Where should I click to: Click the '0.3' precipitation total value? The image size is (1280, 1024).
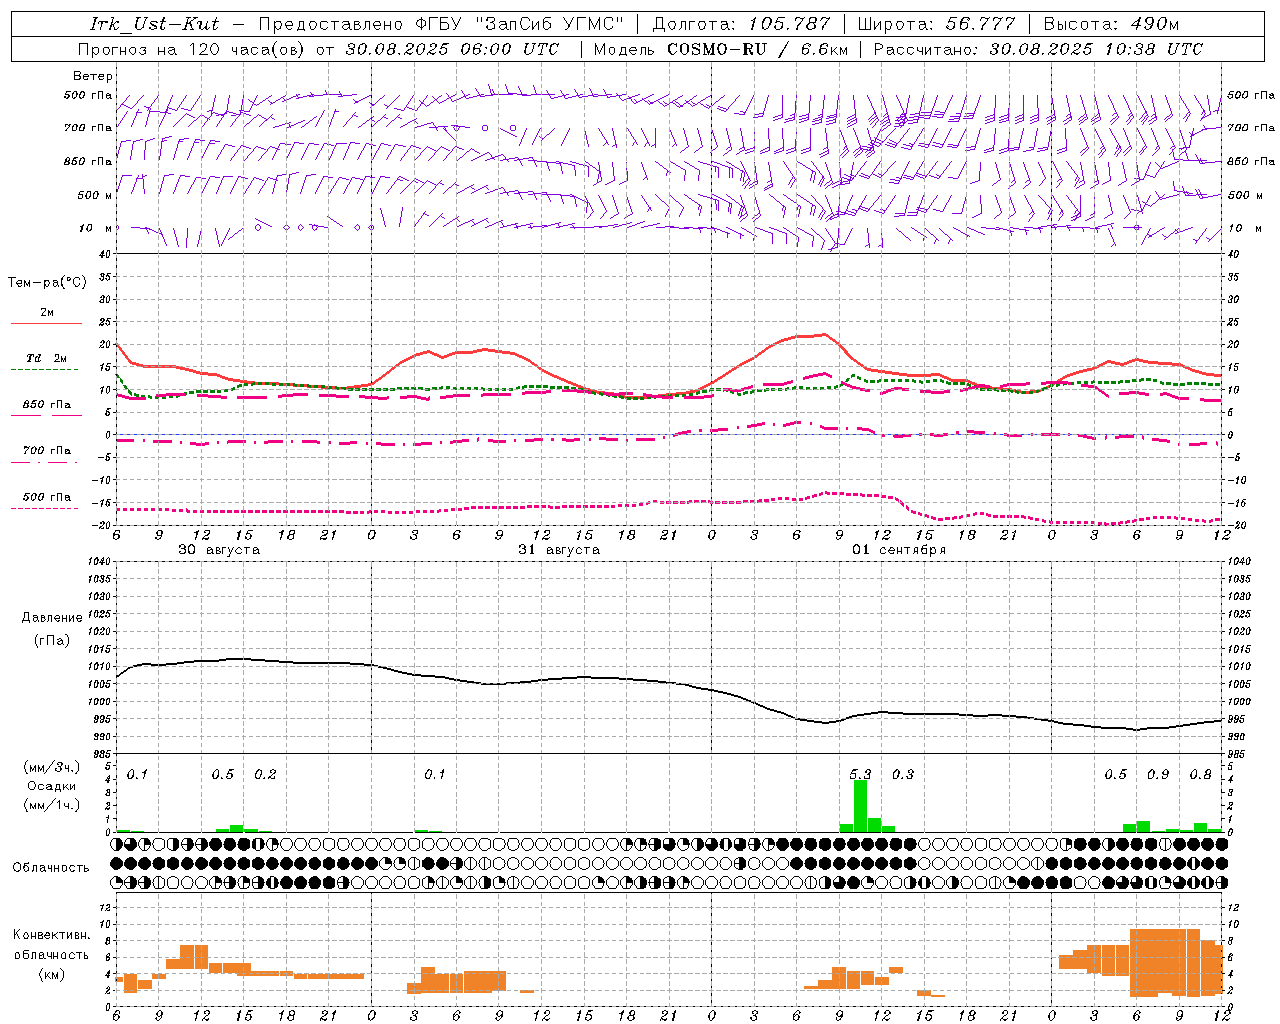[903, 775]
